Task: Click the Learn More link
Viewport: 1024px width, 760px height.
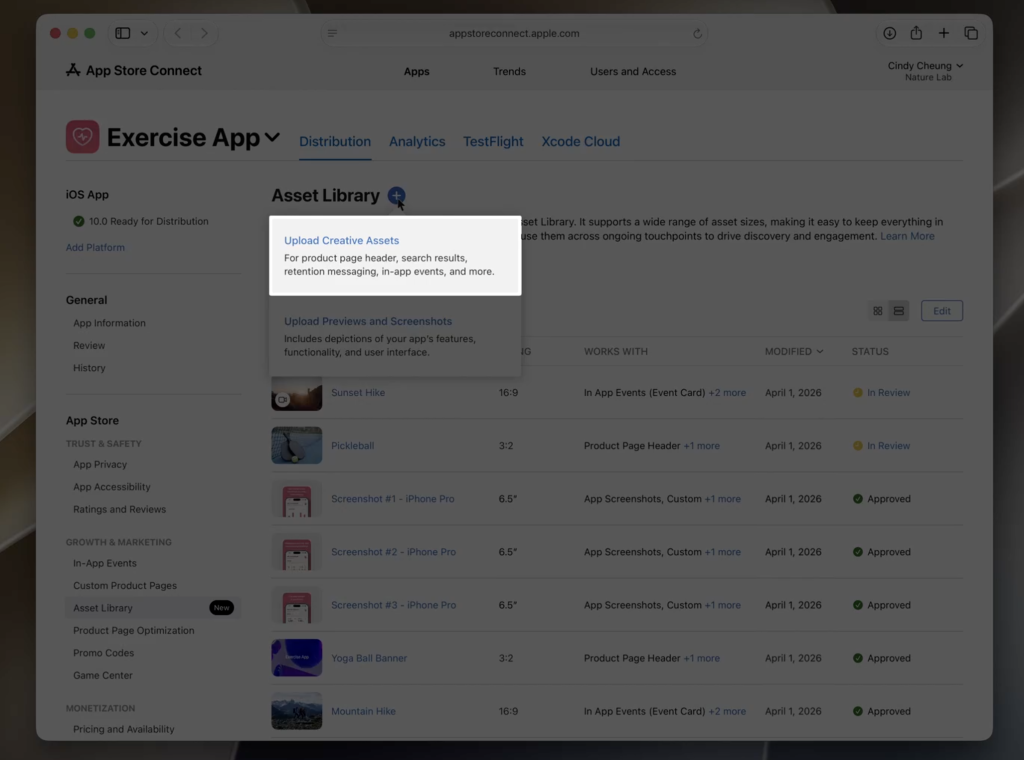Action: [x=907, y=236]
